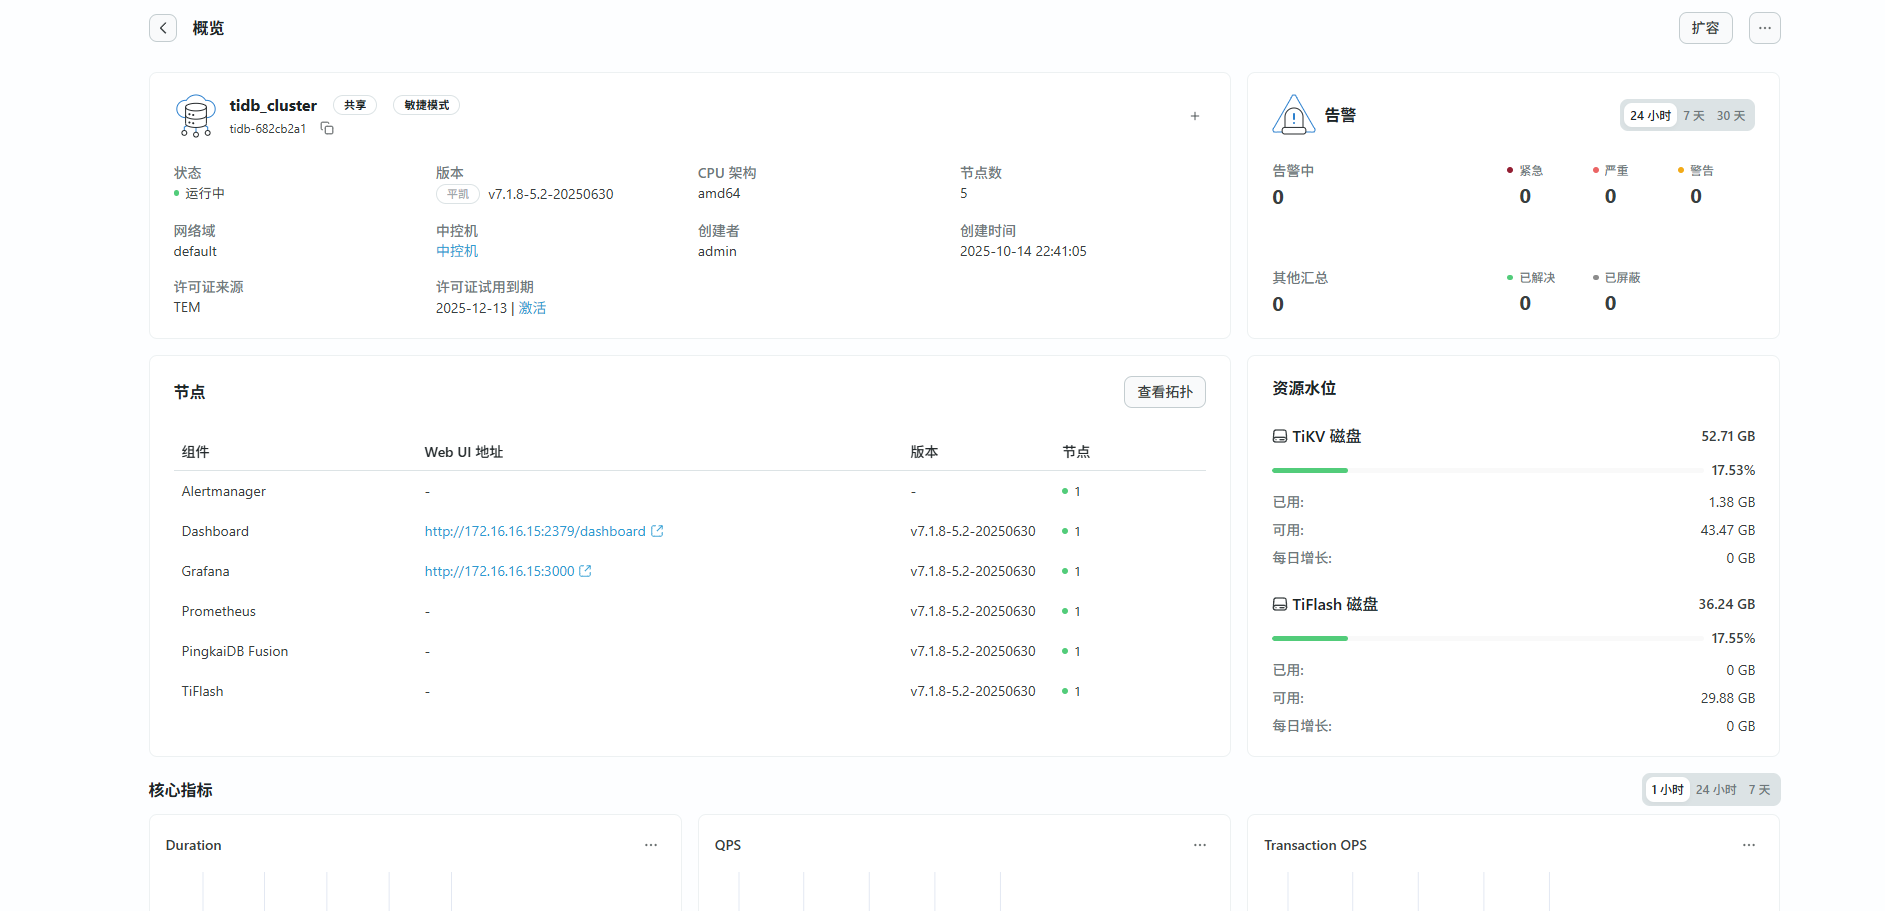Click the TiFlash disk icon
This screenshot has width=1885, height=911.
(x=1279, y=605)
